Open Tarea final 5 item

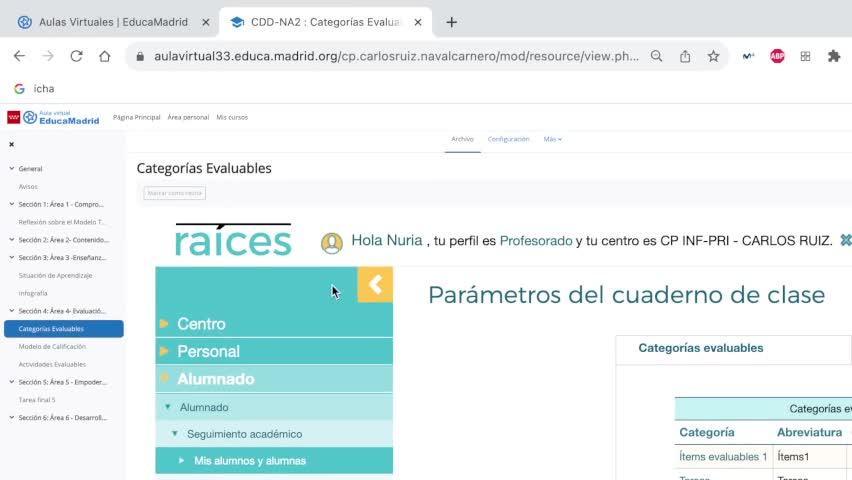point(37,400)
